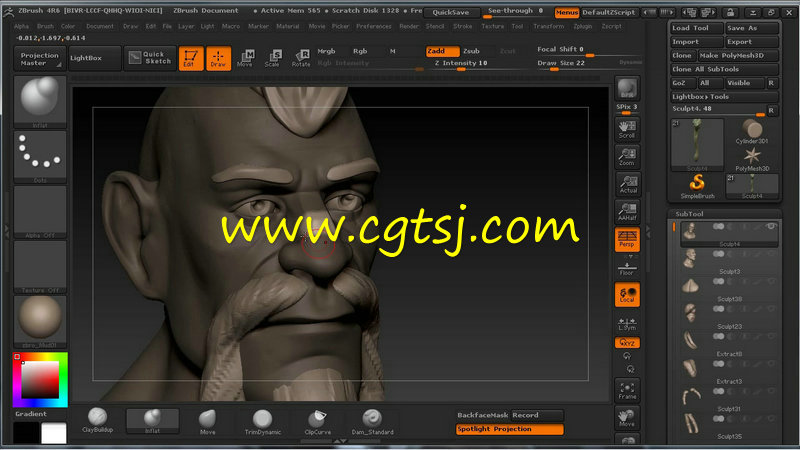Select the Dam_Standard brush
The height and width of the screenshot is (450, 800).
[x=372, y=421]
